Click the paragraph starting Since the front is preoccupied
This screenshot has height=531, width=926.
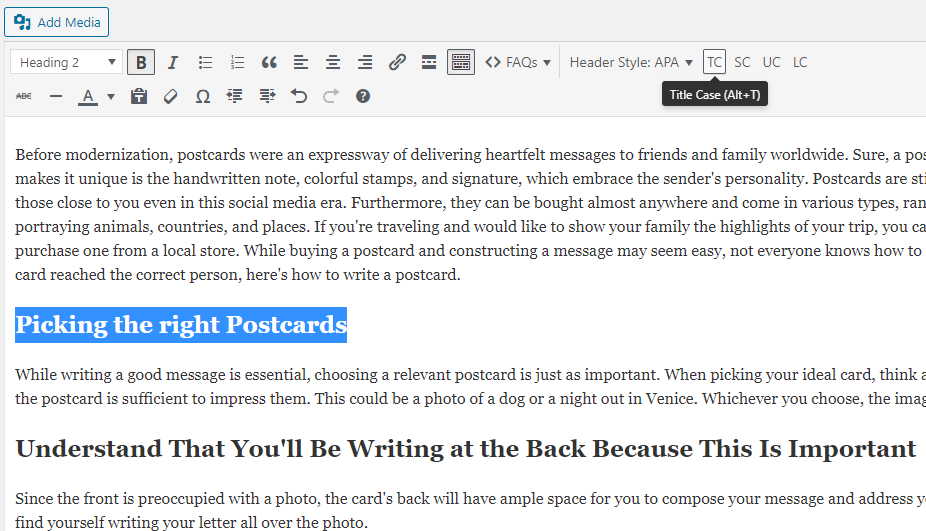coord(471,510)
